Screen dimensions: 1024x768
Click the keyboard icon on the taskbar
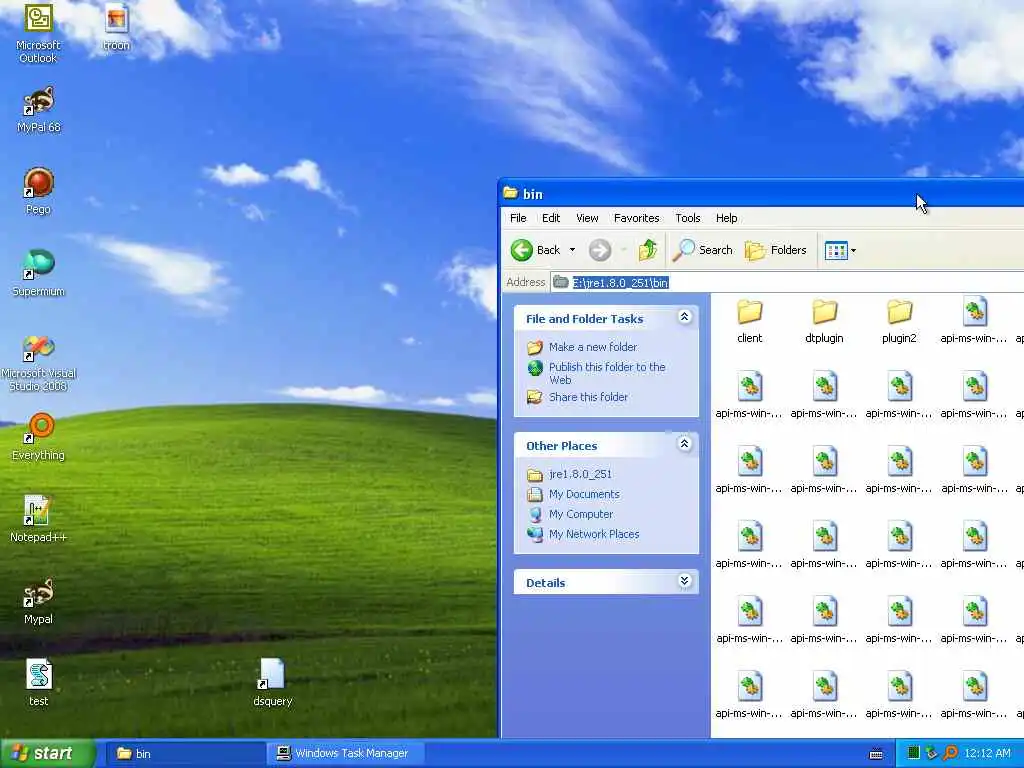click(876, 754)
